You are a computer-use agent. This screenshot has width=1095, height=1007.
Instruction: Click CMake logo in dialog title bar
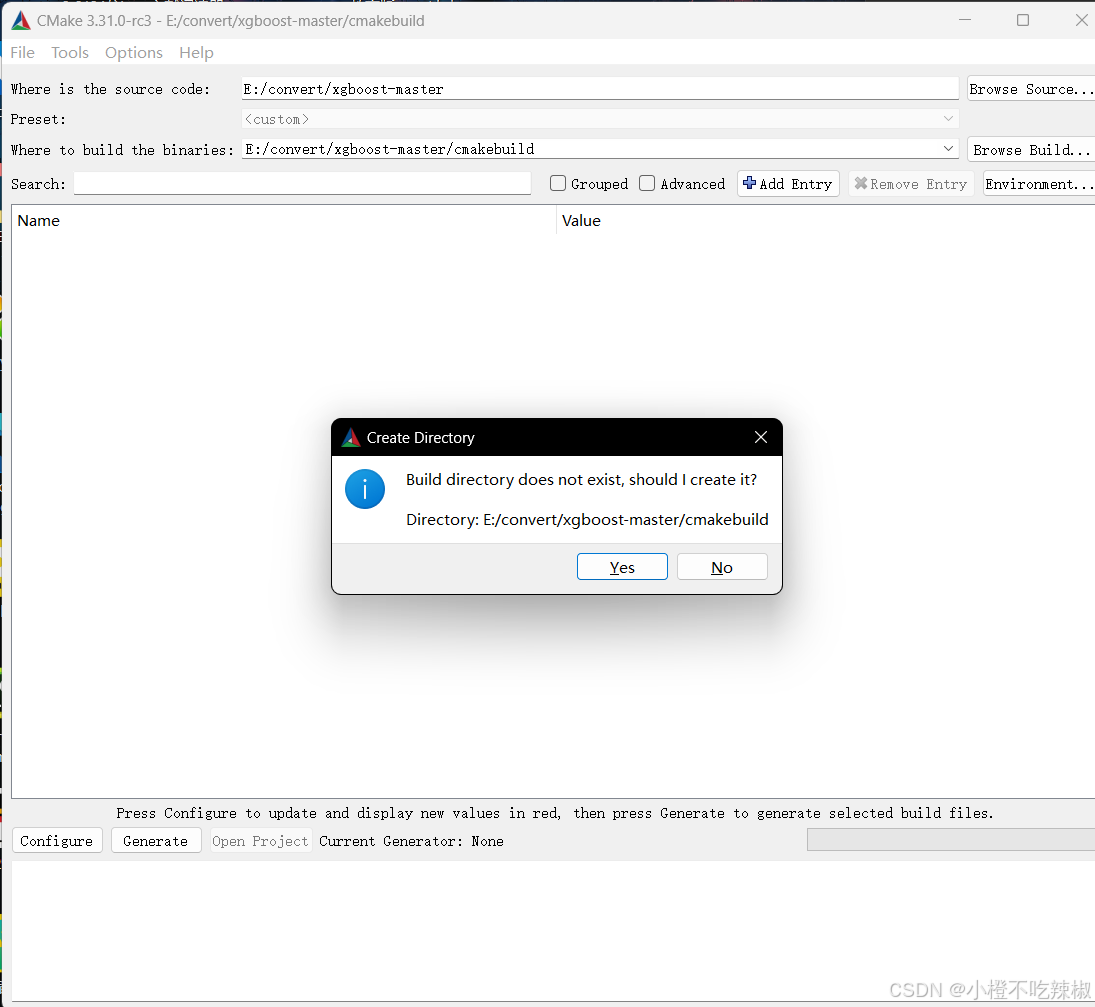tap(351, 438)
